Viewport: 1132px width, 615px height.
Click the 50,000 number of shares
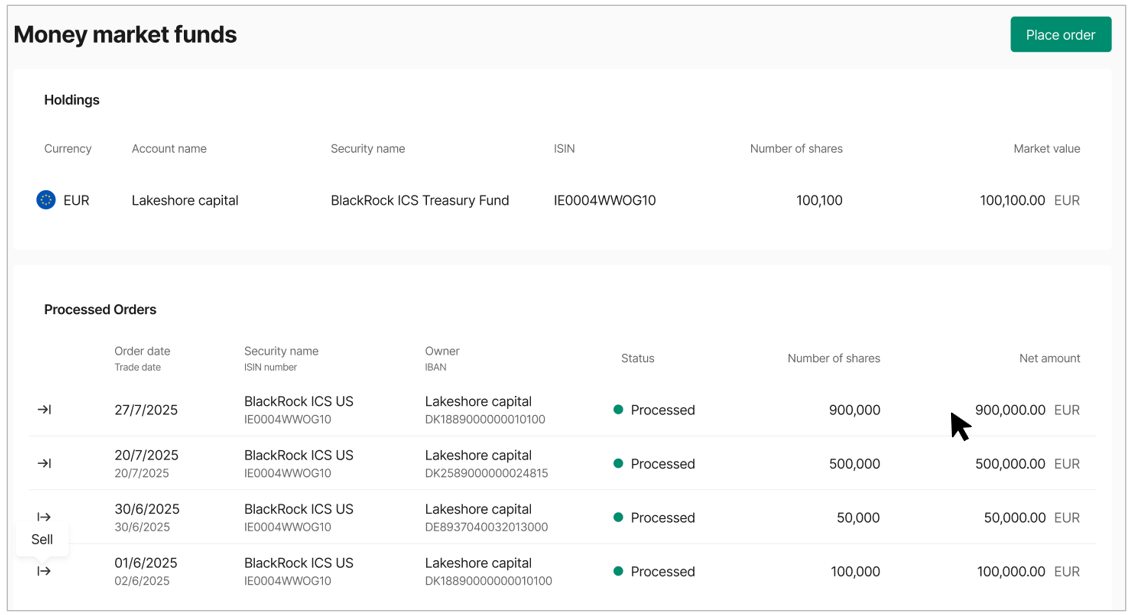pyautogui.click(x=858, y=518)
